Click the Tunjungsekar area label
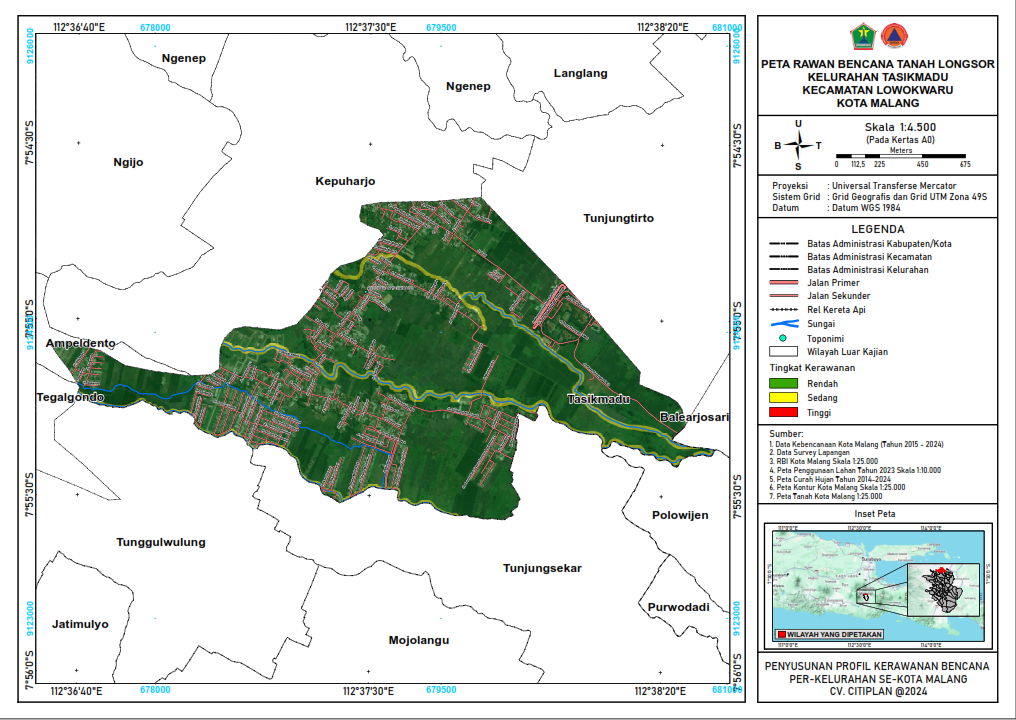The width and height of the screenshot is (1016, 720). pyautogui.click(x=541, y=568)
